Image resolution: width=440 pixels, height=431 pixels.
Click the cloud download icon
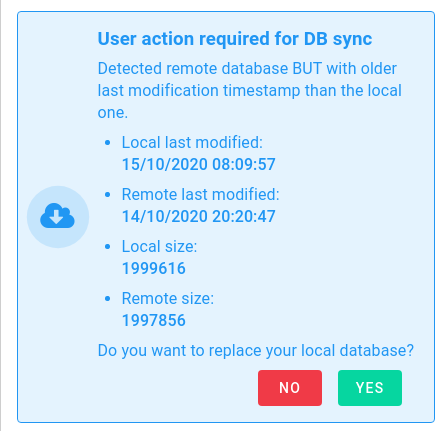point(57,216)
